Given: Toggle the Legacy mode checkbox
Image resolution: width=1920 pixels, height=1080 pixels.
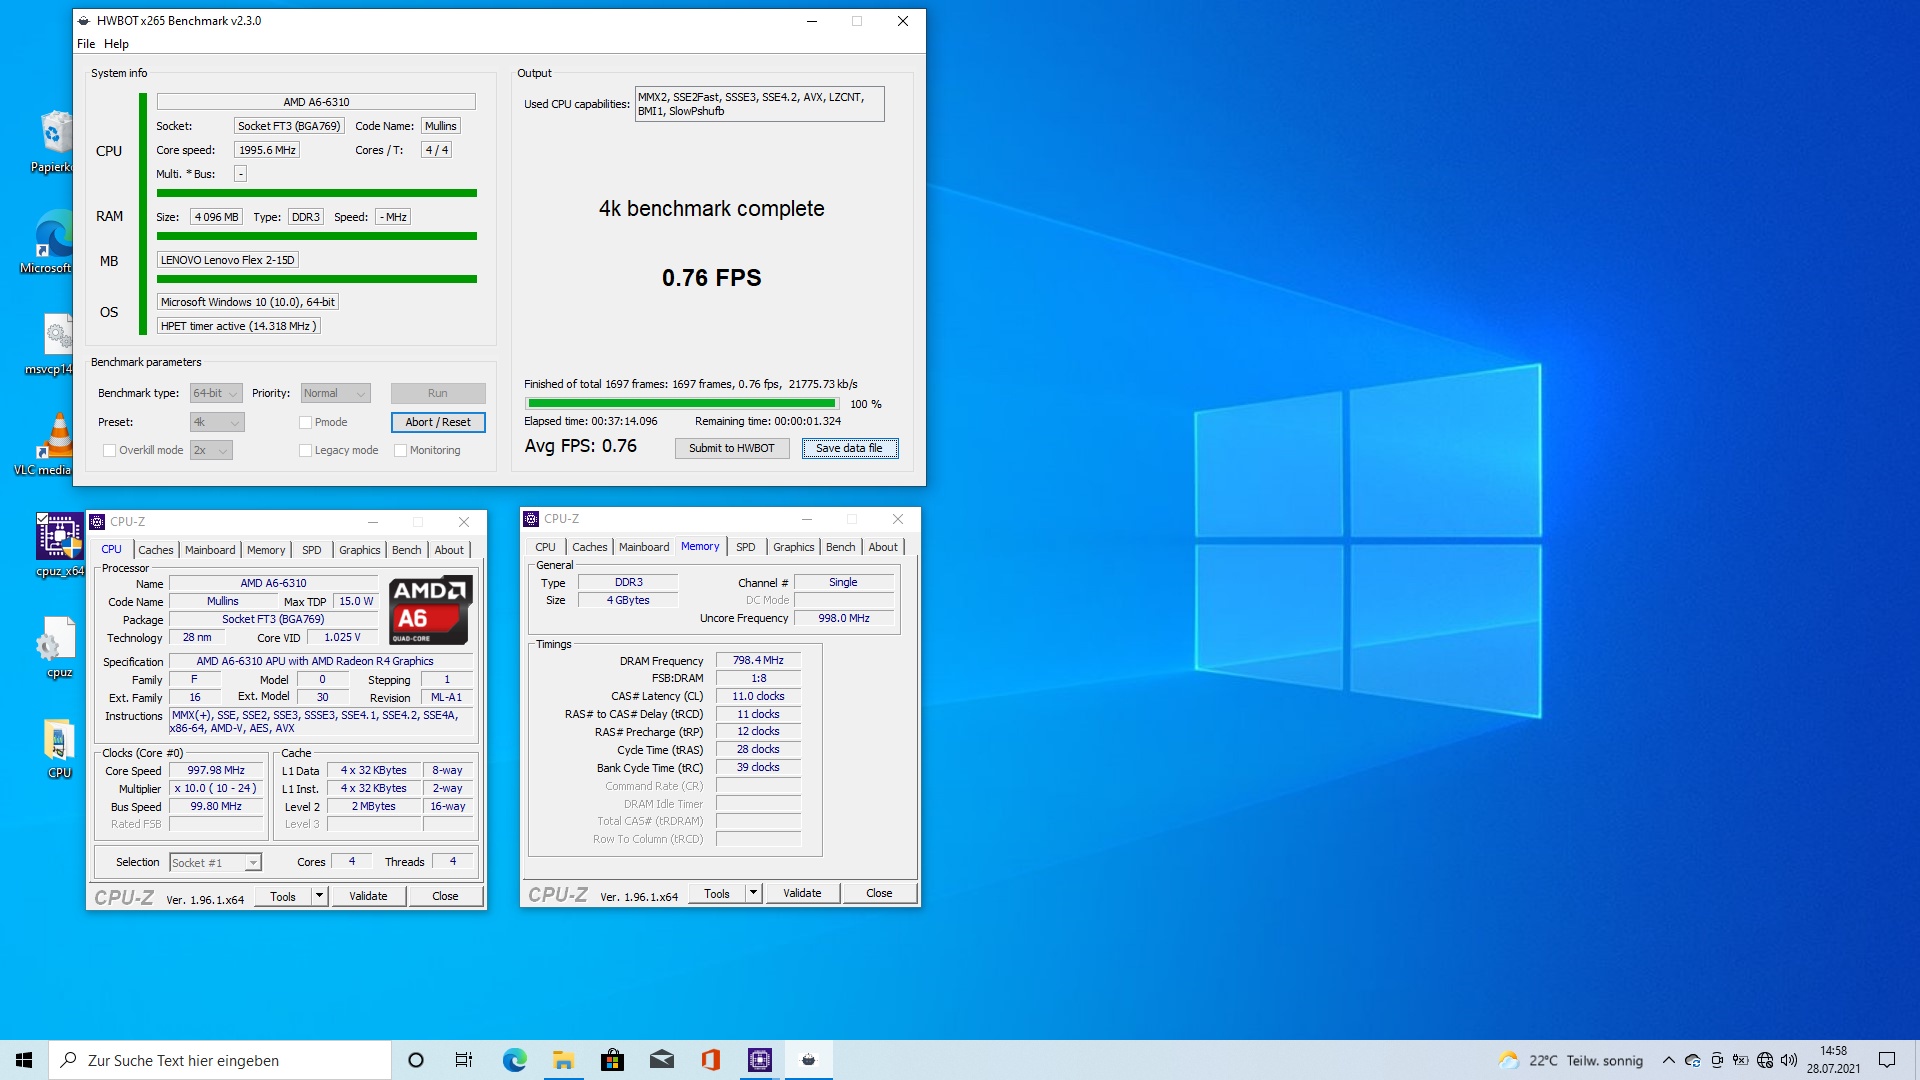Looking at the screenshot, I should coord(305,450).
